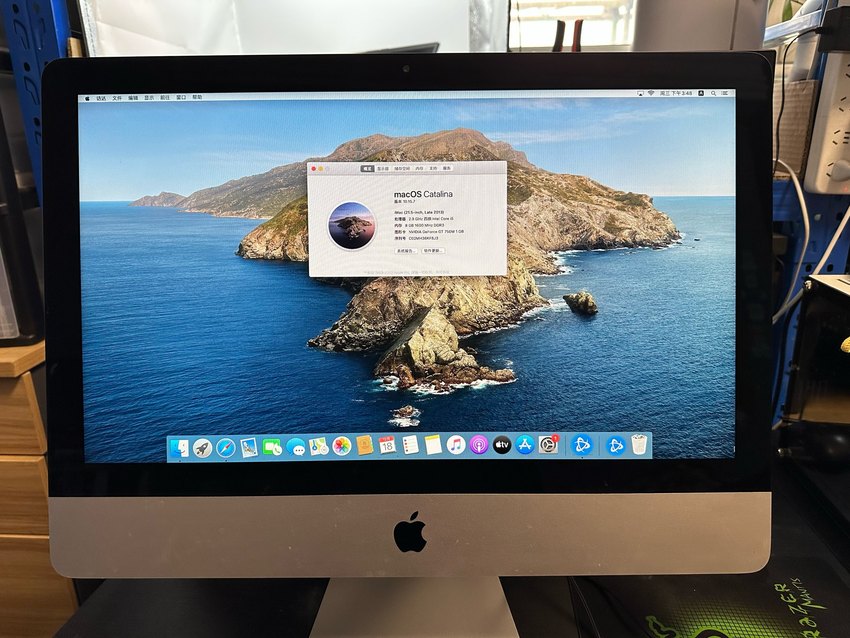Open Contacts brown book icon
The image size is (850, 638).
coord(365,446)
